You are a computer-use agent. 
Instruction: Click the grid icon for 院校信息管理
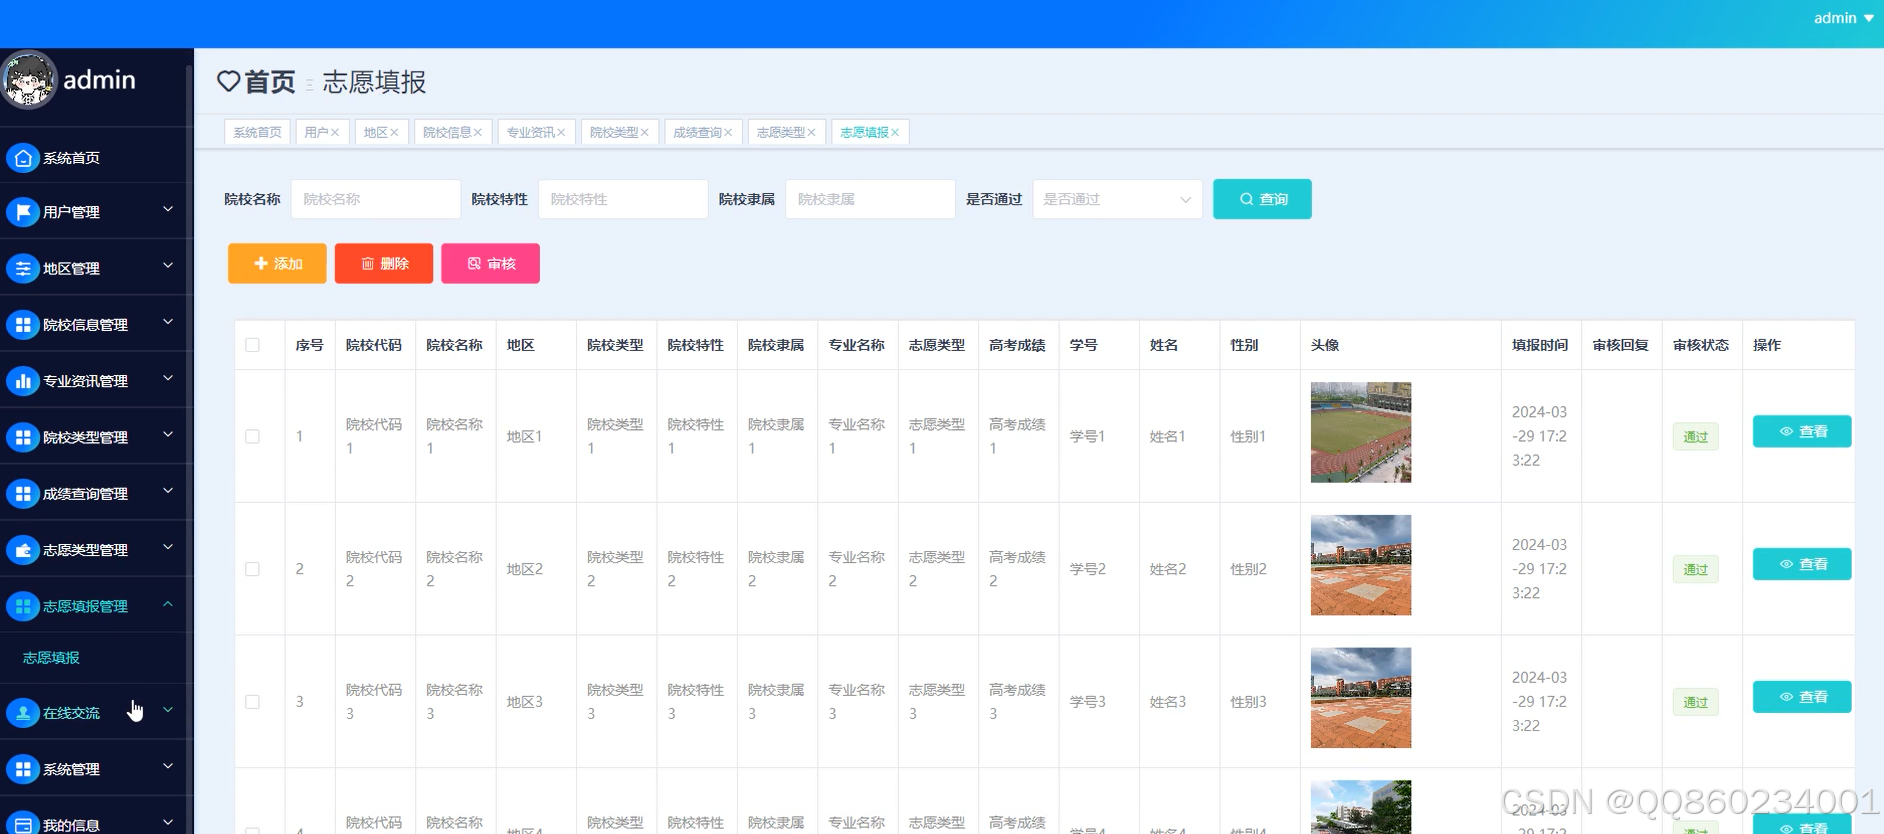[22, 324]
